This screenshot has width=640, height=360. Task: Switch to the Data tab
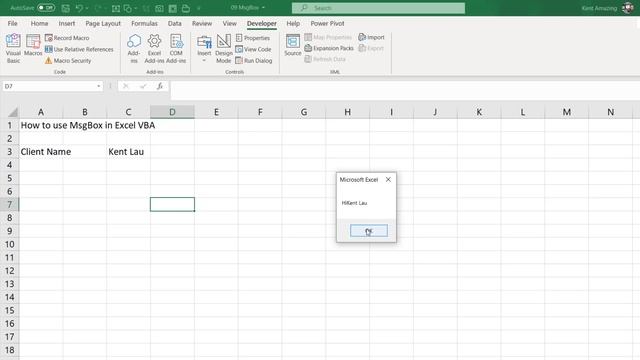(175, 24)
